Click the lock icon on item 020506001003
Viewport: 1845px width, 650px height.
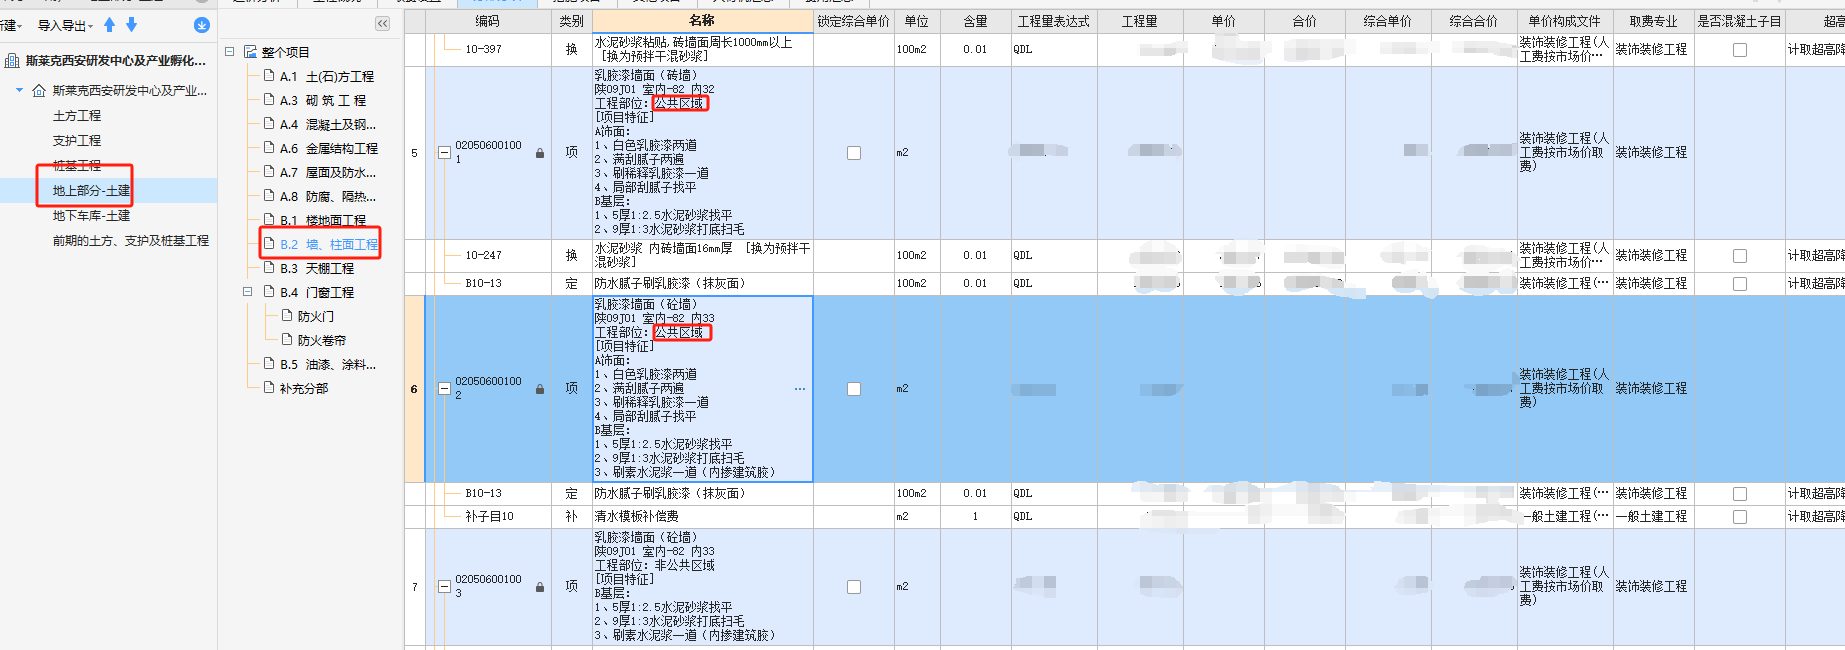coord(540,587)
